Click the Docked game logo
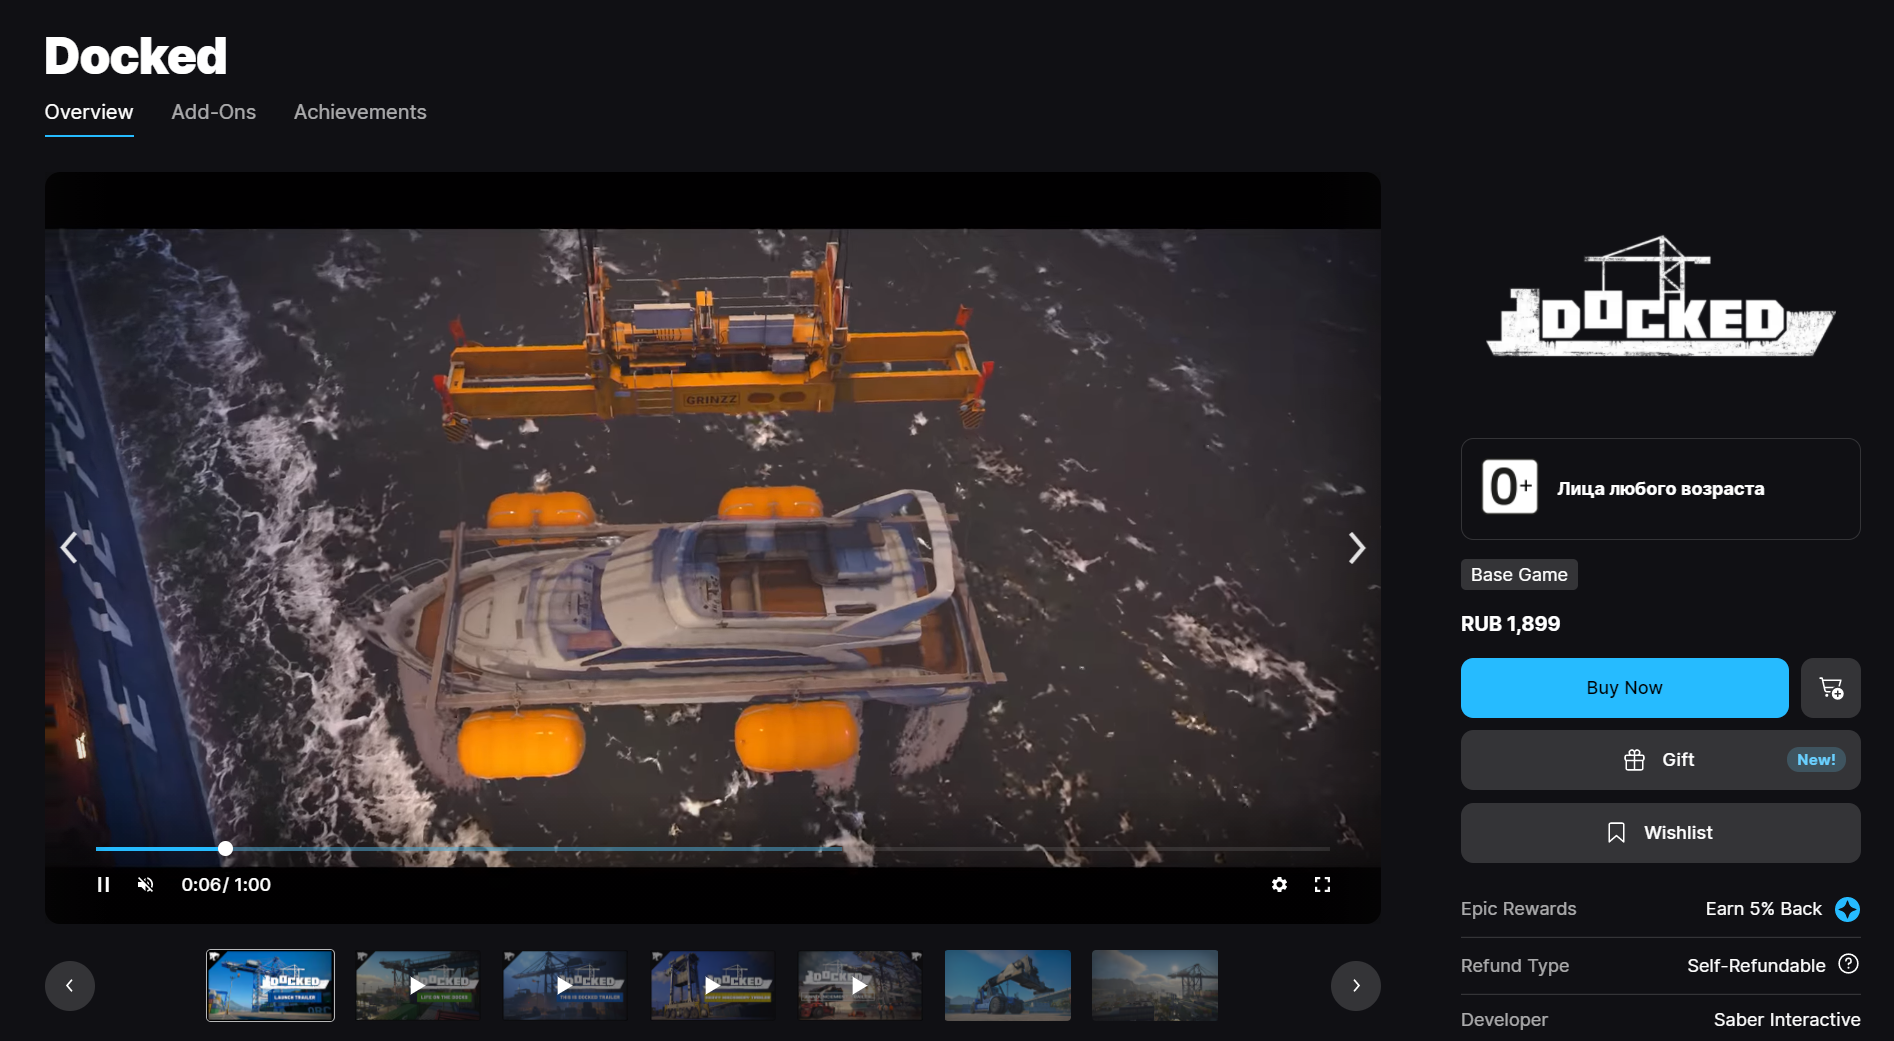The height and width of the screenshot is (1041, 1894). coord(1660,298)
